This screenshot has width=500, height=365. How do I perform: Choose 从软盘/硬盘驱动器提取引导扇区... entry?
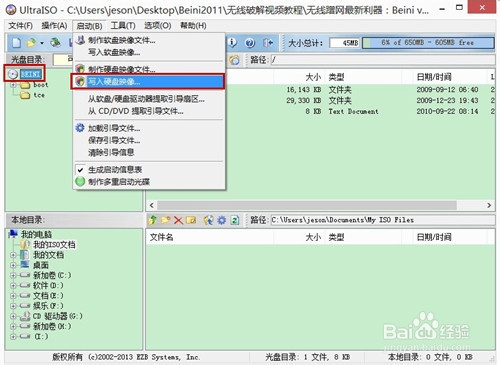[148, 99]
